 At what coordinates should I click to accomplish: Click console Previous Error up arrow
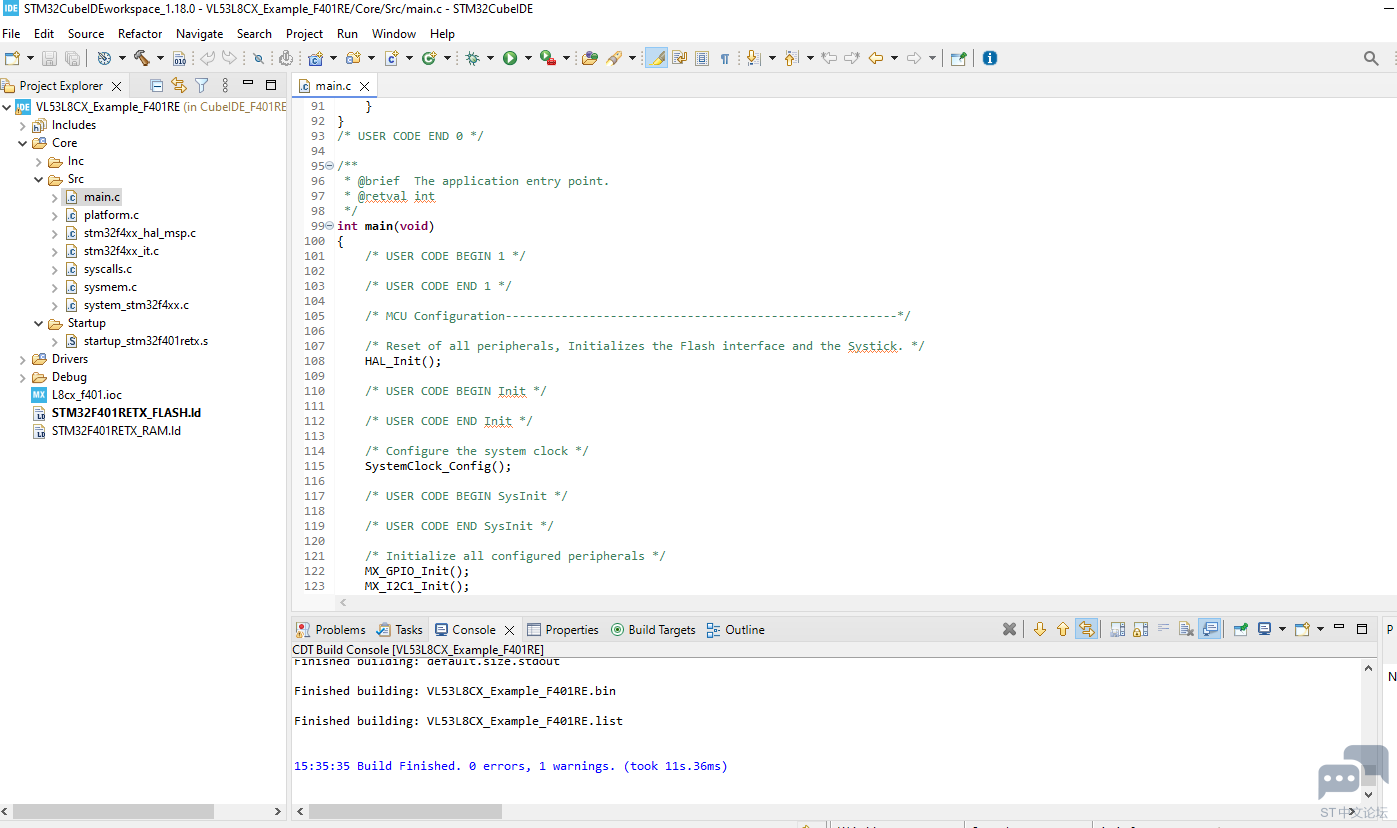1063,629
